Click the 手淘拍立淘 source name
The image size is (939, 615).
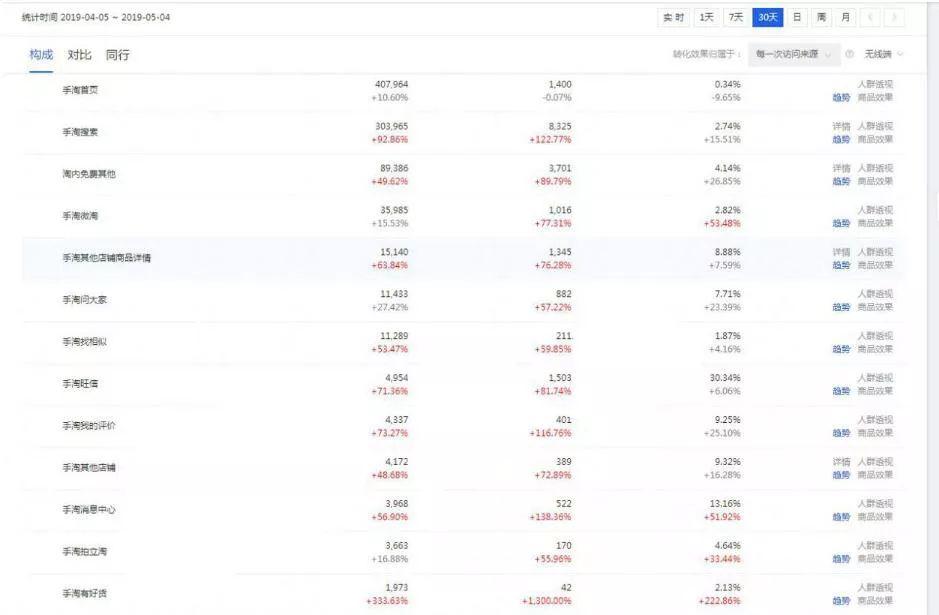coord(84,551)
